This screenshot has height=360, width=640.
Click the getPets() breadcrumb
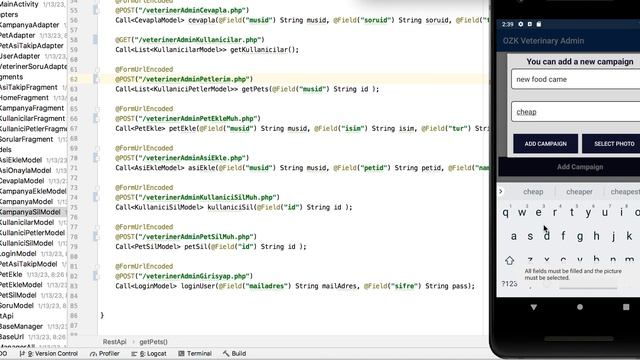[x=153, y=342]
